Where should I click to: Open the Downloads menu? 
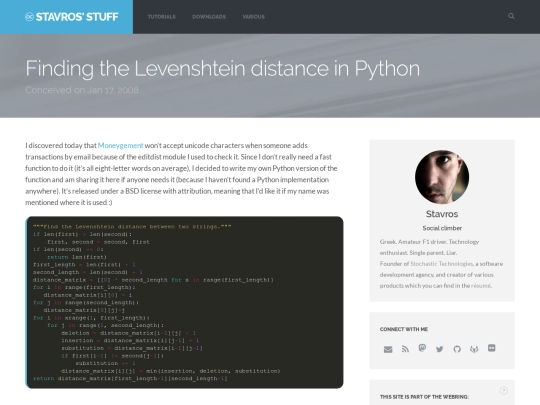[x=209, y=17]
